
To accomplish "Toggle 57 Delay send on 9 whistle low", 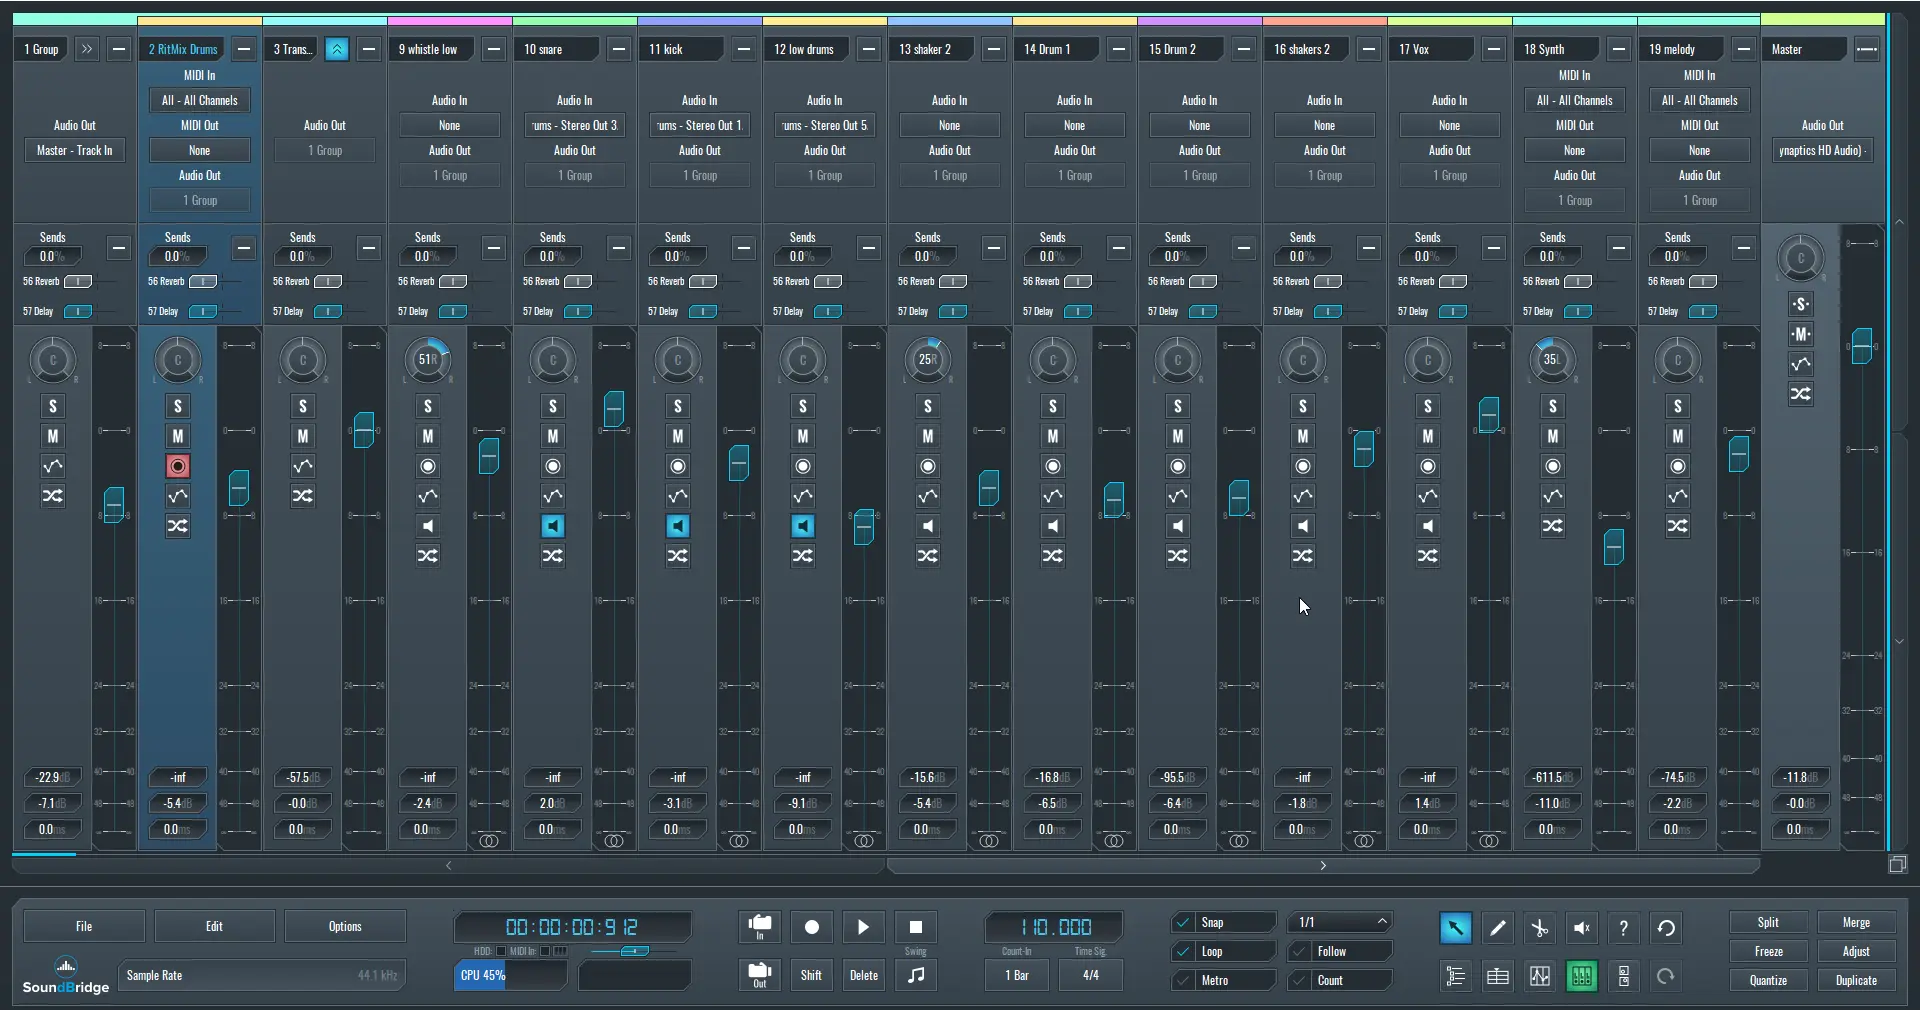I will (x=453, y=312).
